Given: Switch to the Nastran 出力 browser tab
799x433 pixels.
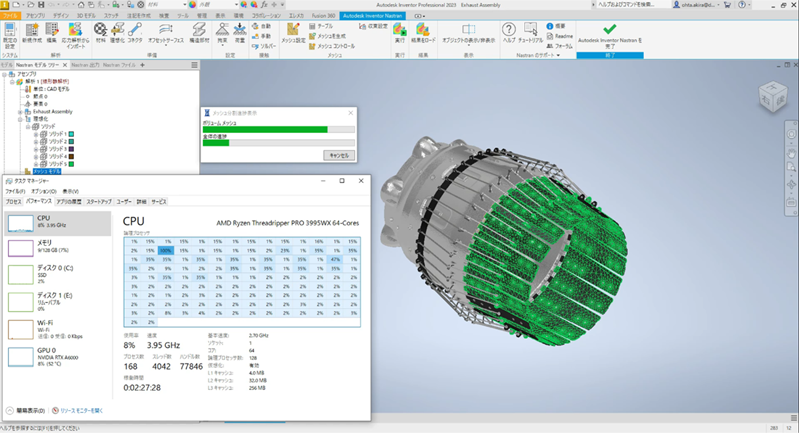Looking at the screenshot, I should pos(85,65).
